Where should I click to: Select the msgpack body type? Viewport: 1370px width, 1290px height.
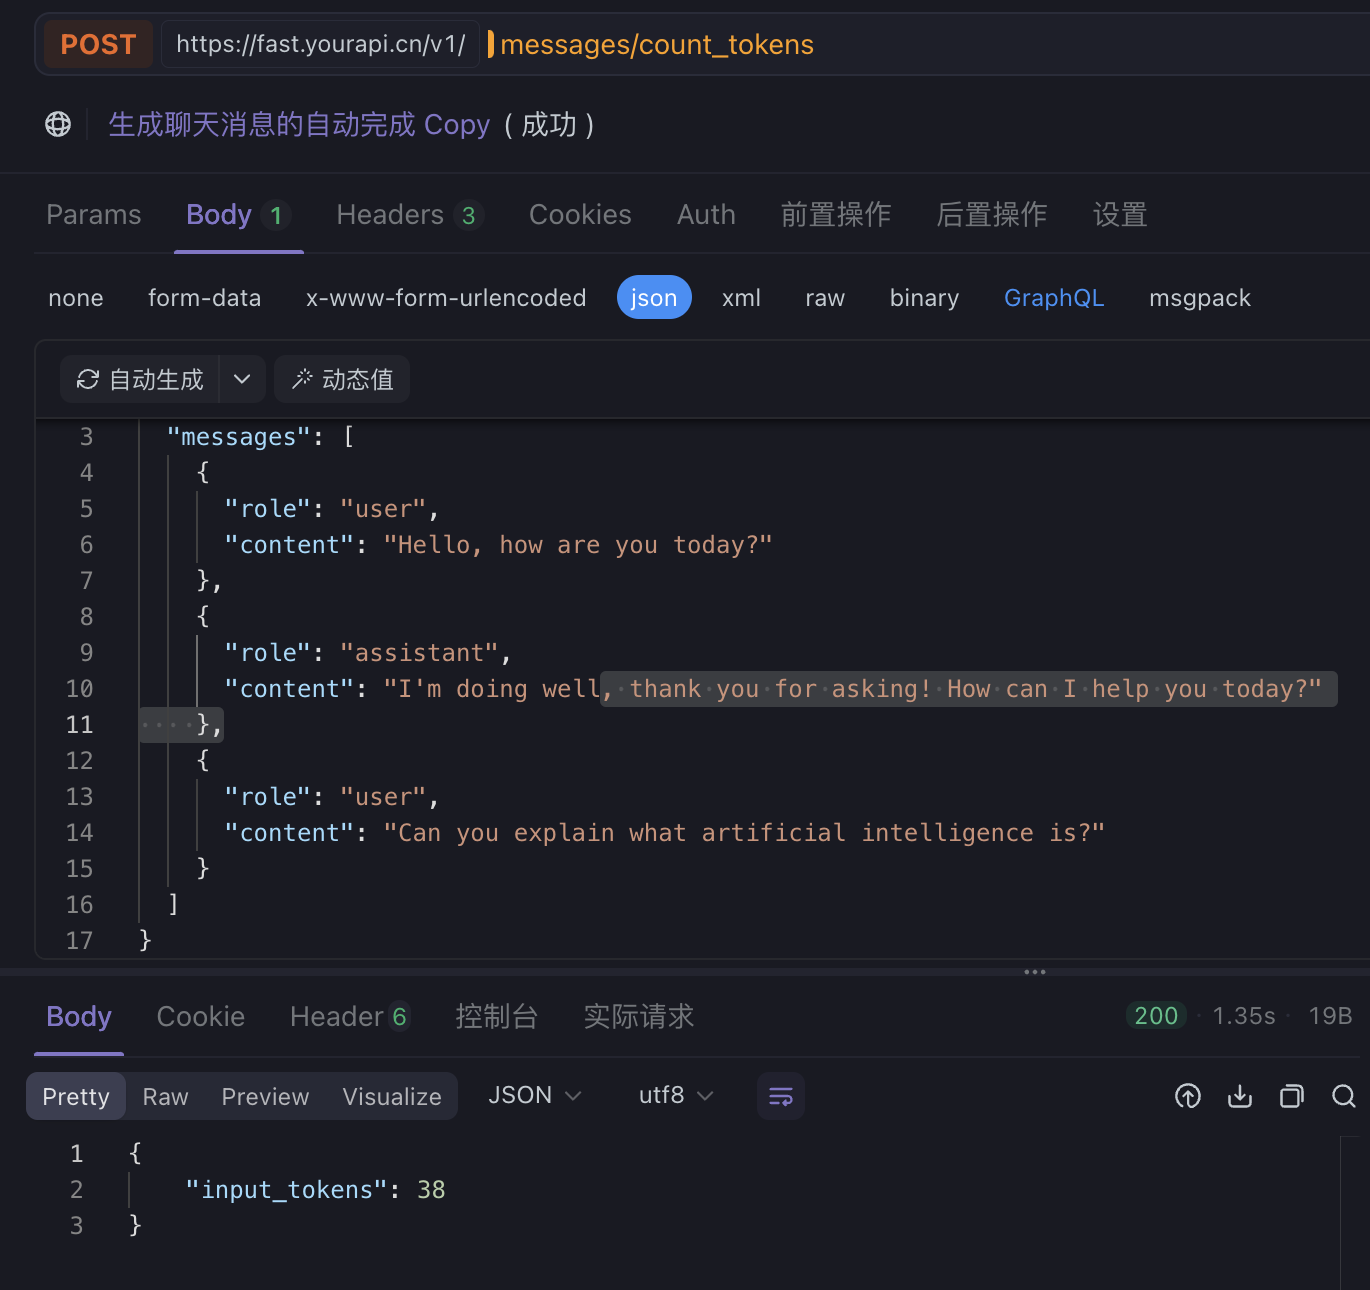[x=1200, y=298]
